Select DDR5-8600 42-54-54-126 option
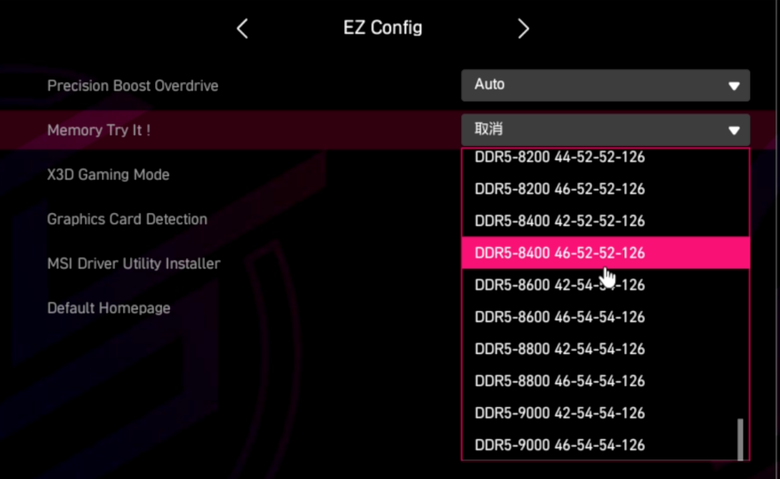 (605, 285)
